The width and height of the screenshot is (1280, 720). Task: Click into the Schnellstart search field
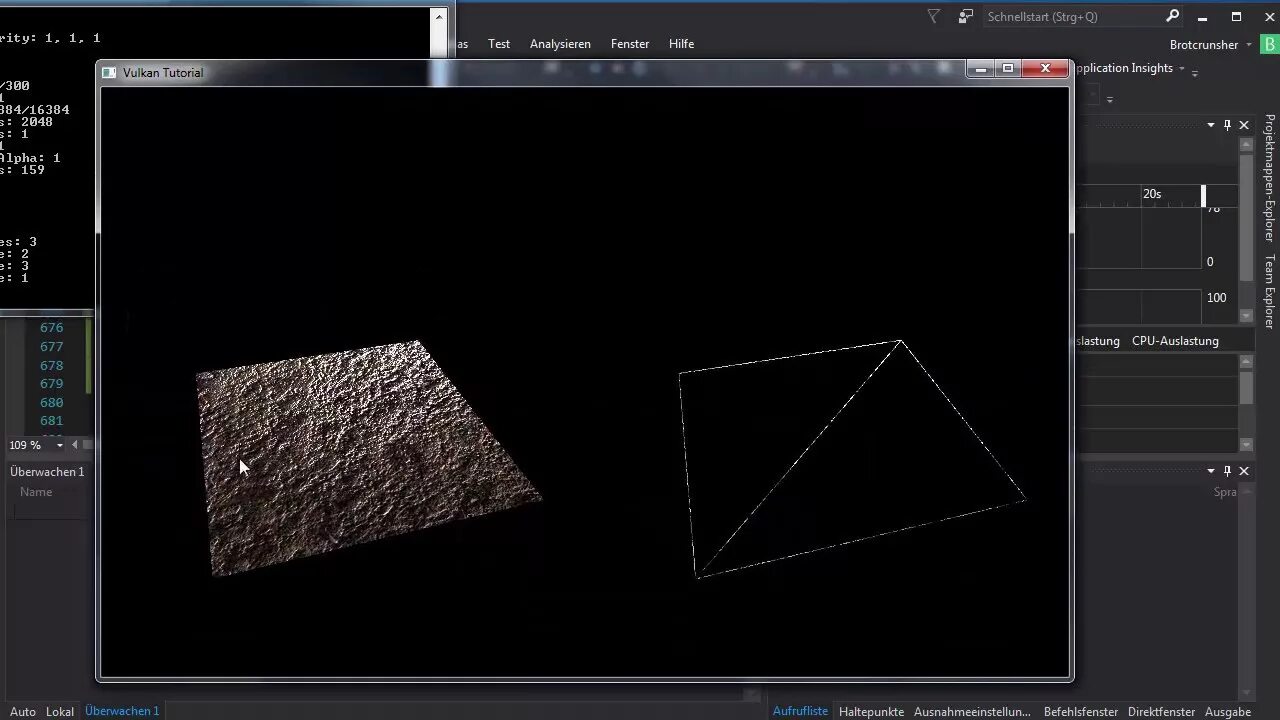coord(1072,16)
